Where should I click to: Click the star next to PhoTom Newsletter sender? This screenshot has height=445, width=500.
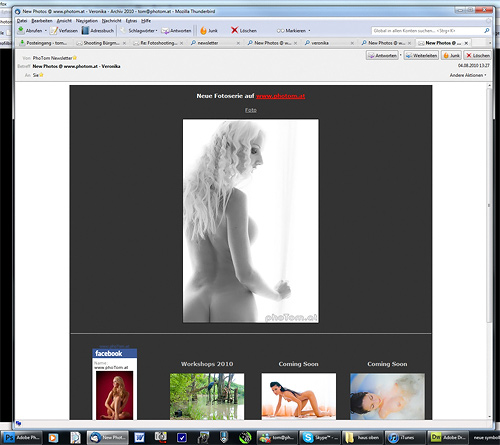click(x=75, y=58)
